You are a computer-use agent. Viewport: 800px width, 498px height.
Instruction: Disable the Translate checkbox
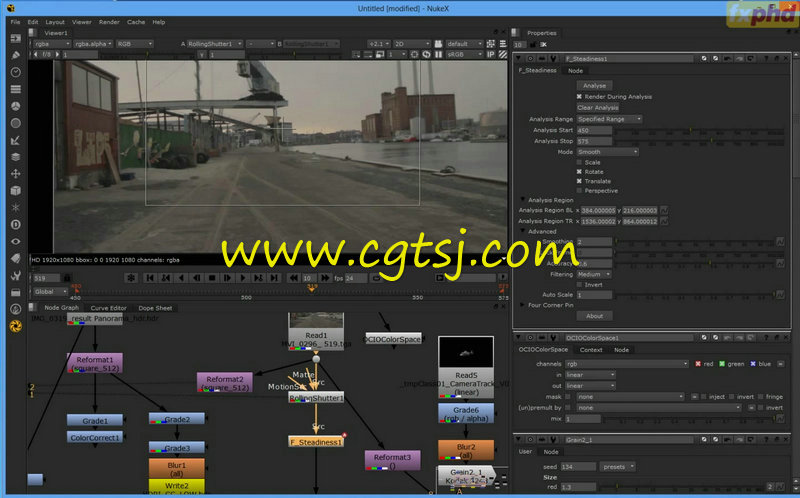(579, 181)
